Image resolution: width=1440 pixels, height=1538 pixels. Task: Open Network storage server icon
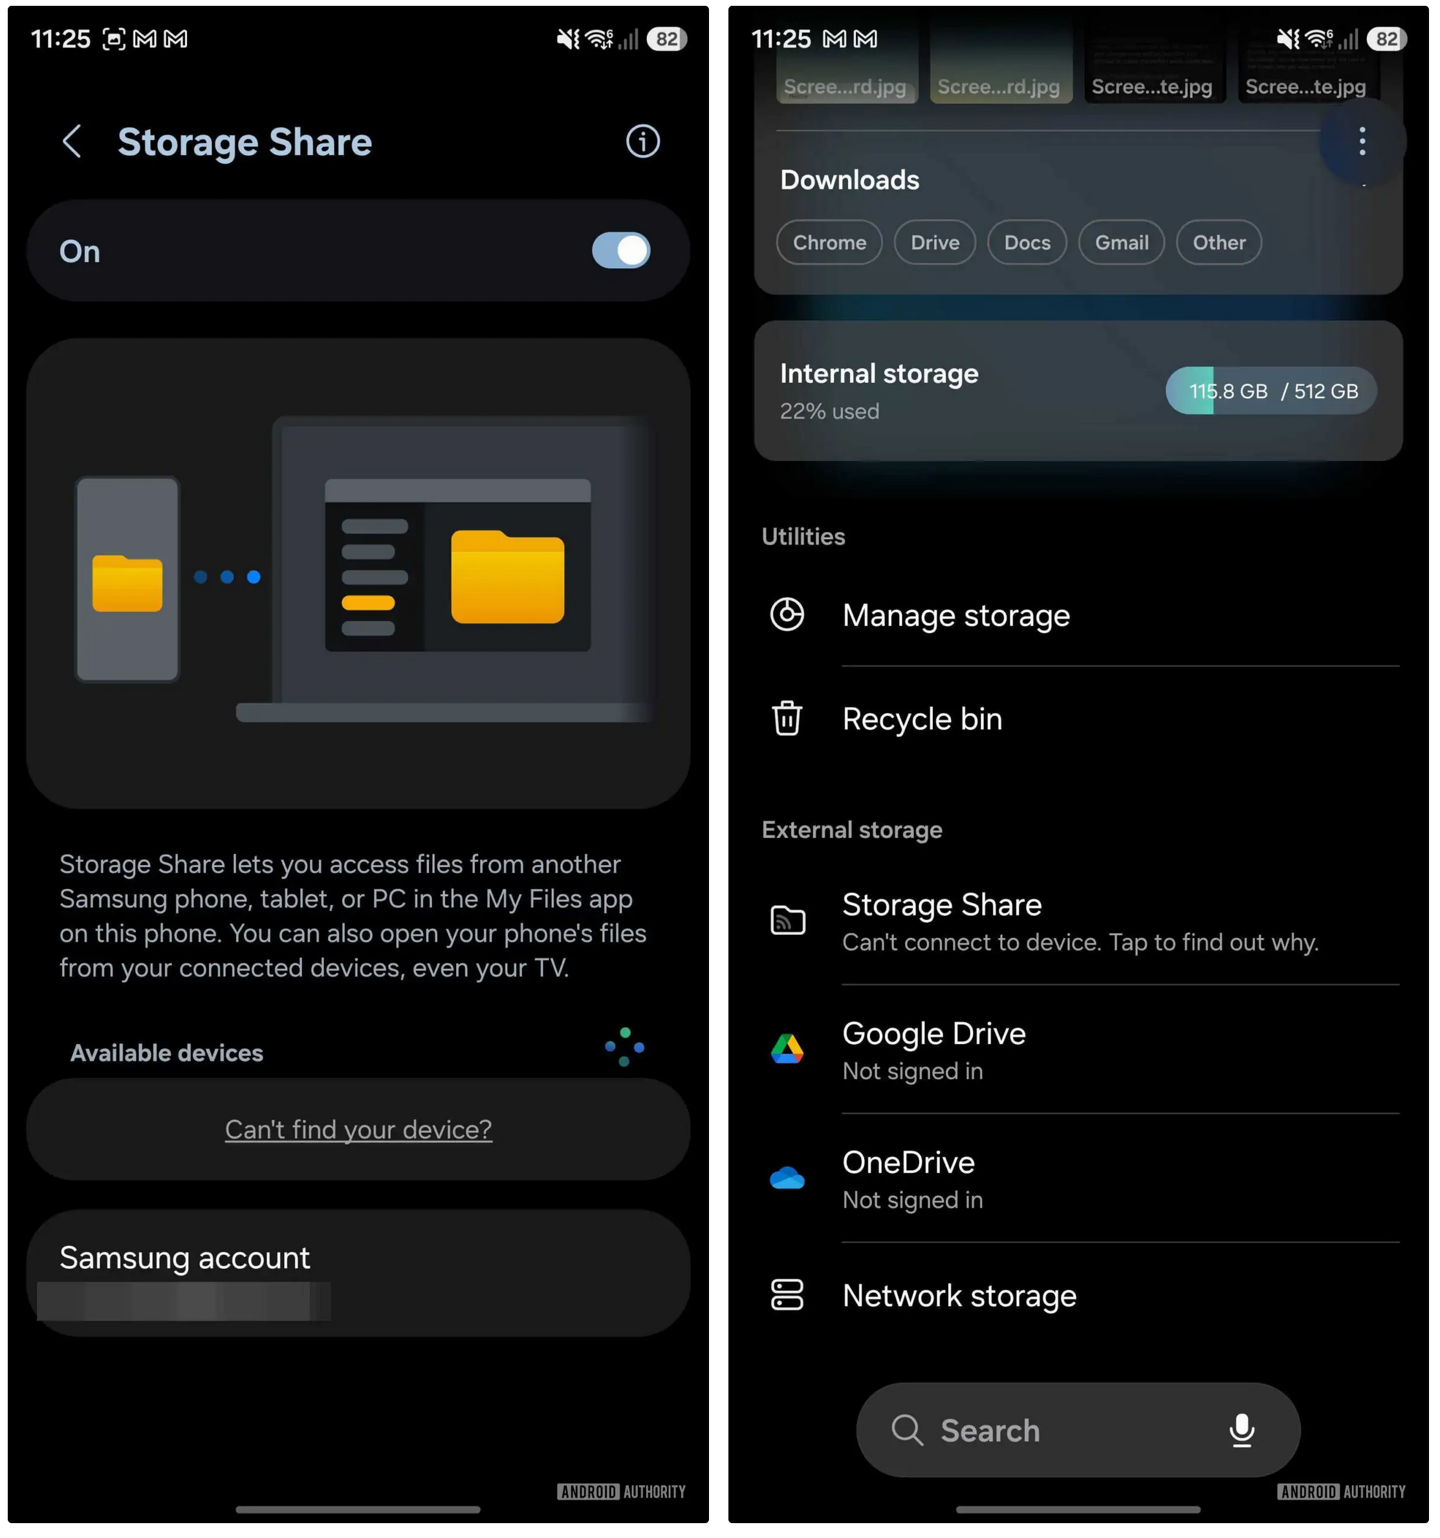pyautogui.click(x=787, y=1295)
